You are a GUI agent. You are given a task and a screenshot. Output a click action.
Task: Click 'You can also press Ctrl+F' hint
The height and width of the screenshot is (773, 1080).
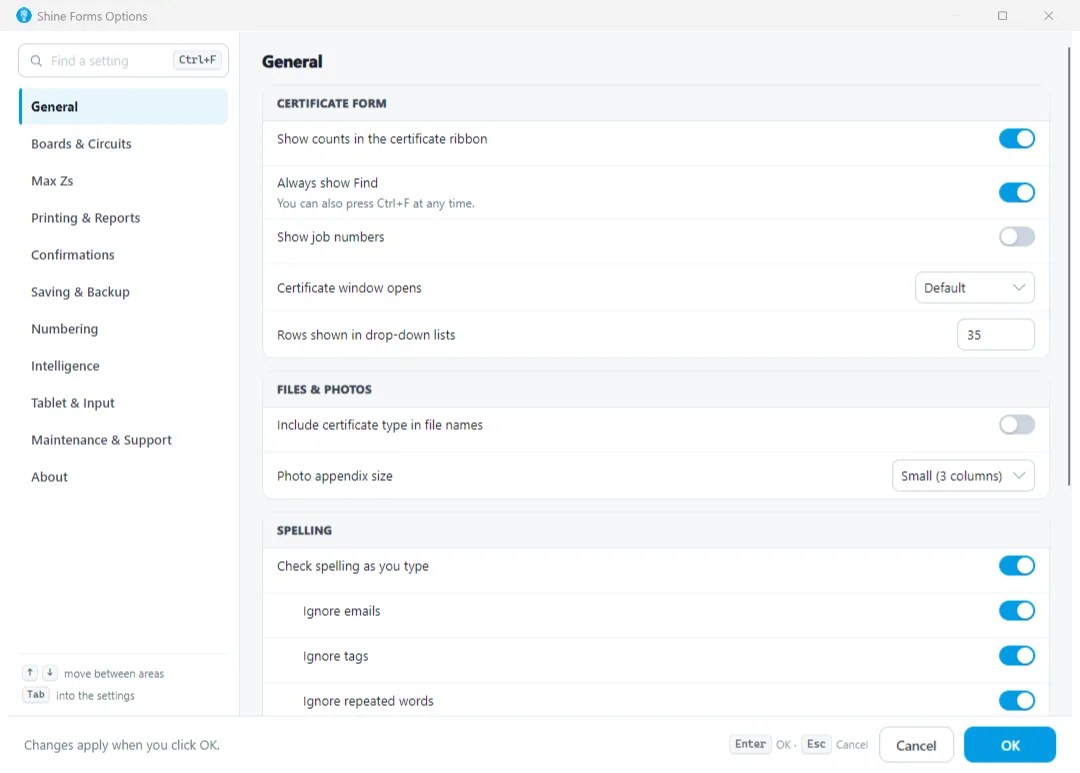point(375,204)
